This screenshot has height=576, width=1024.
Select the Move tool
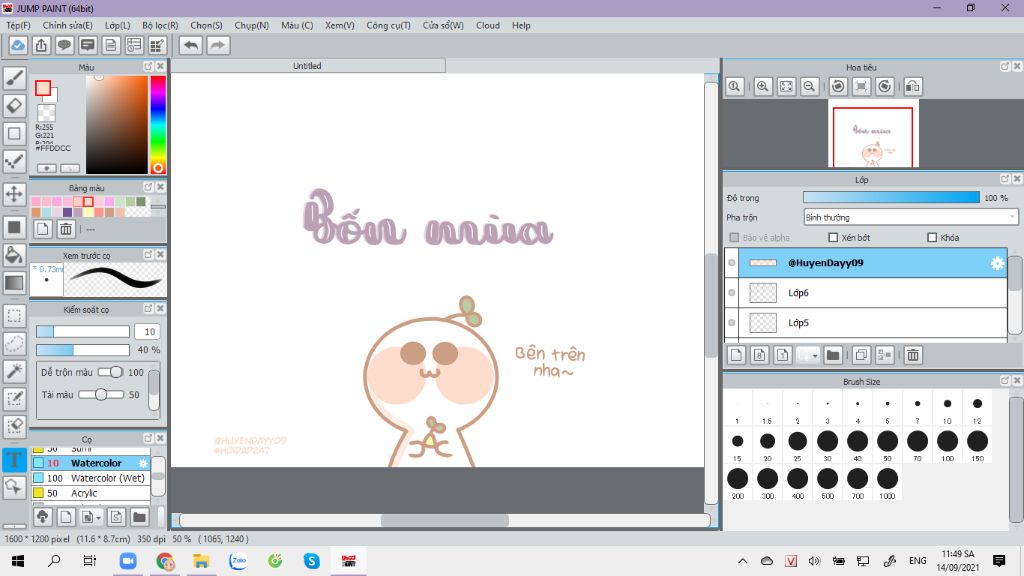pos(14,194)
